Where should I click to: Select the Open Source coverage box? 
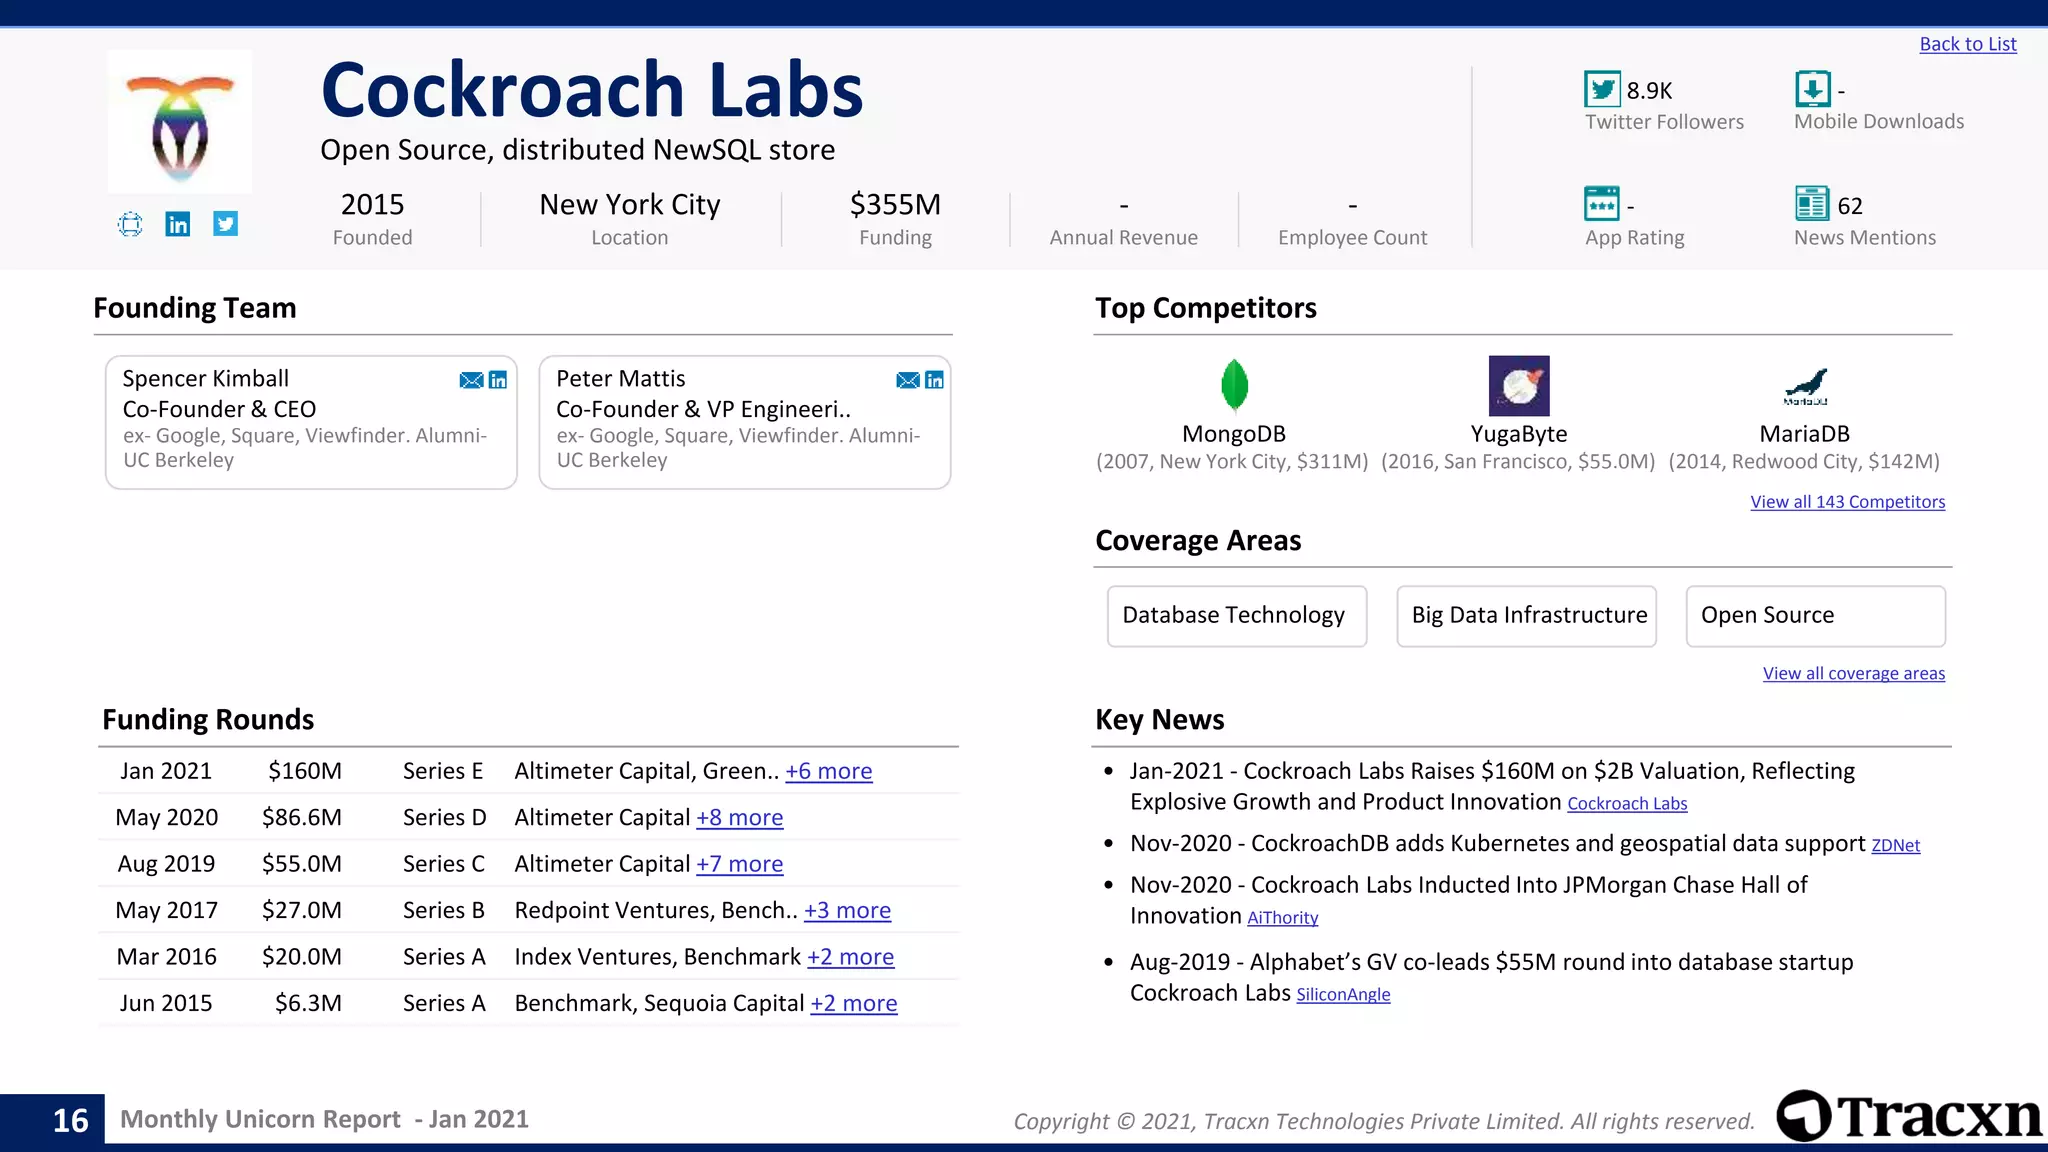click(1816, 616)
